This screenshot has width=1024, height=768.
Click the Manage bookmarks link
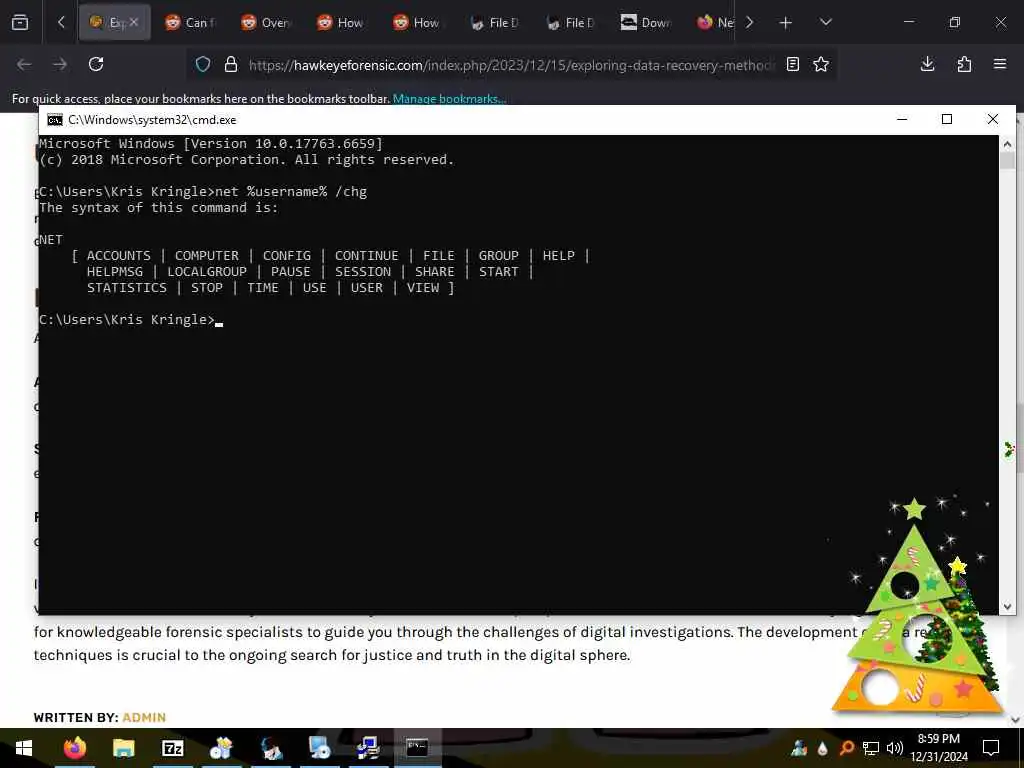pos(449,99)
